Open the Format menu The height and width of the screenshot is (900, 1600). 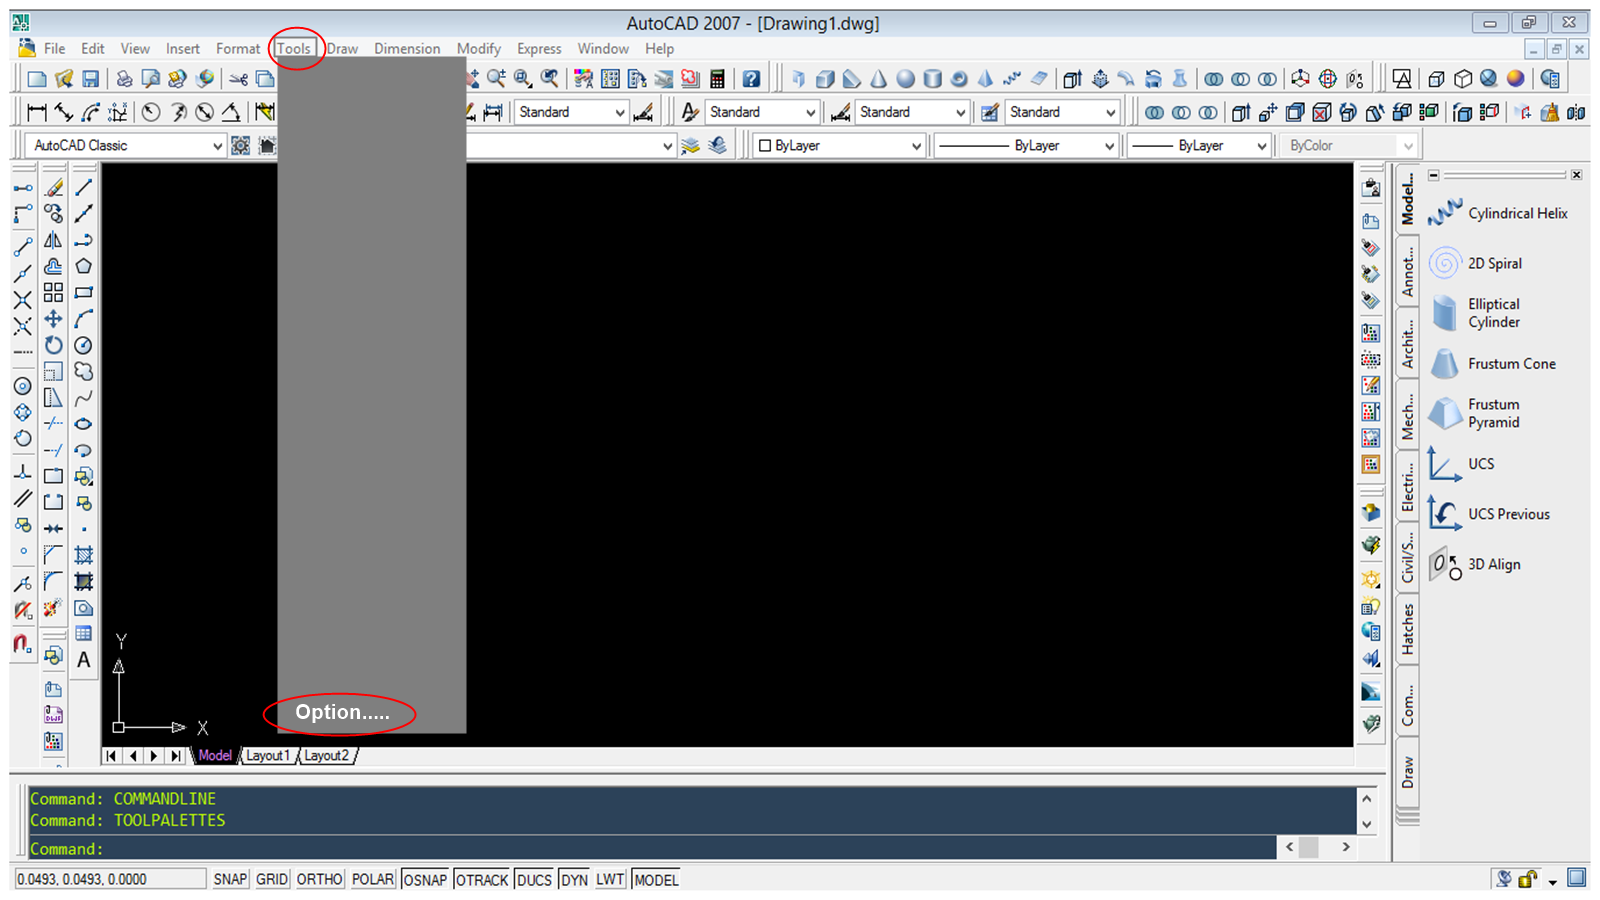238,48
